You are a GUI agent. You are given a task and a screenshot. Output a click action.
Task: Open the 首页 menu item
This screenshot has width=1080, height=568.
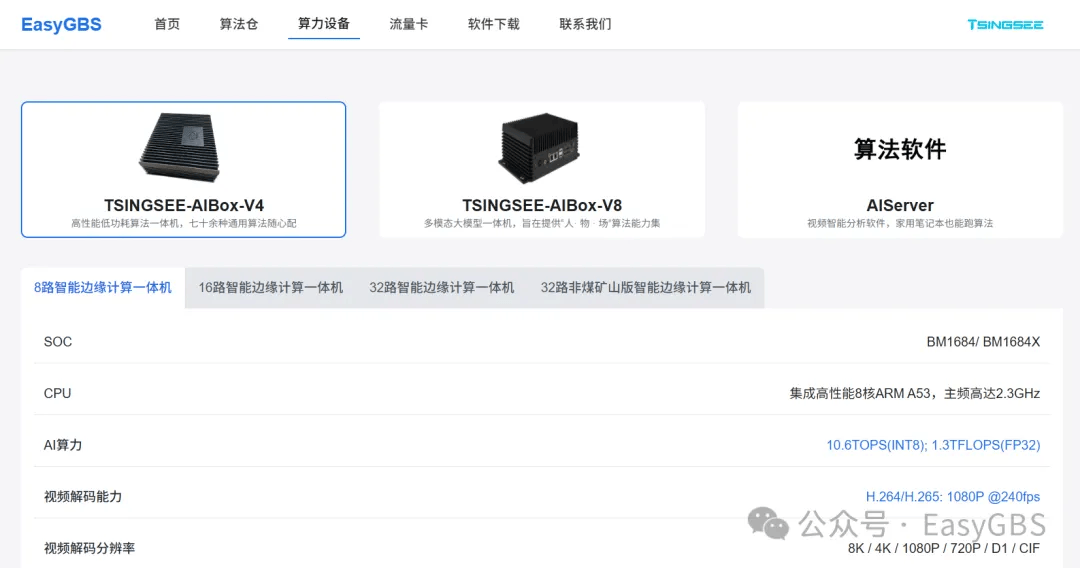pyautogui.click(x=167, y=24)
